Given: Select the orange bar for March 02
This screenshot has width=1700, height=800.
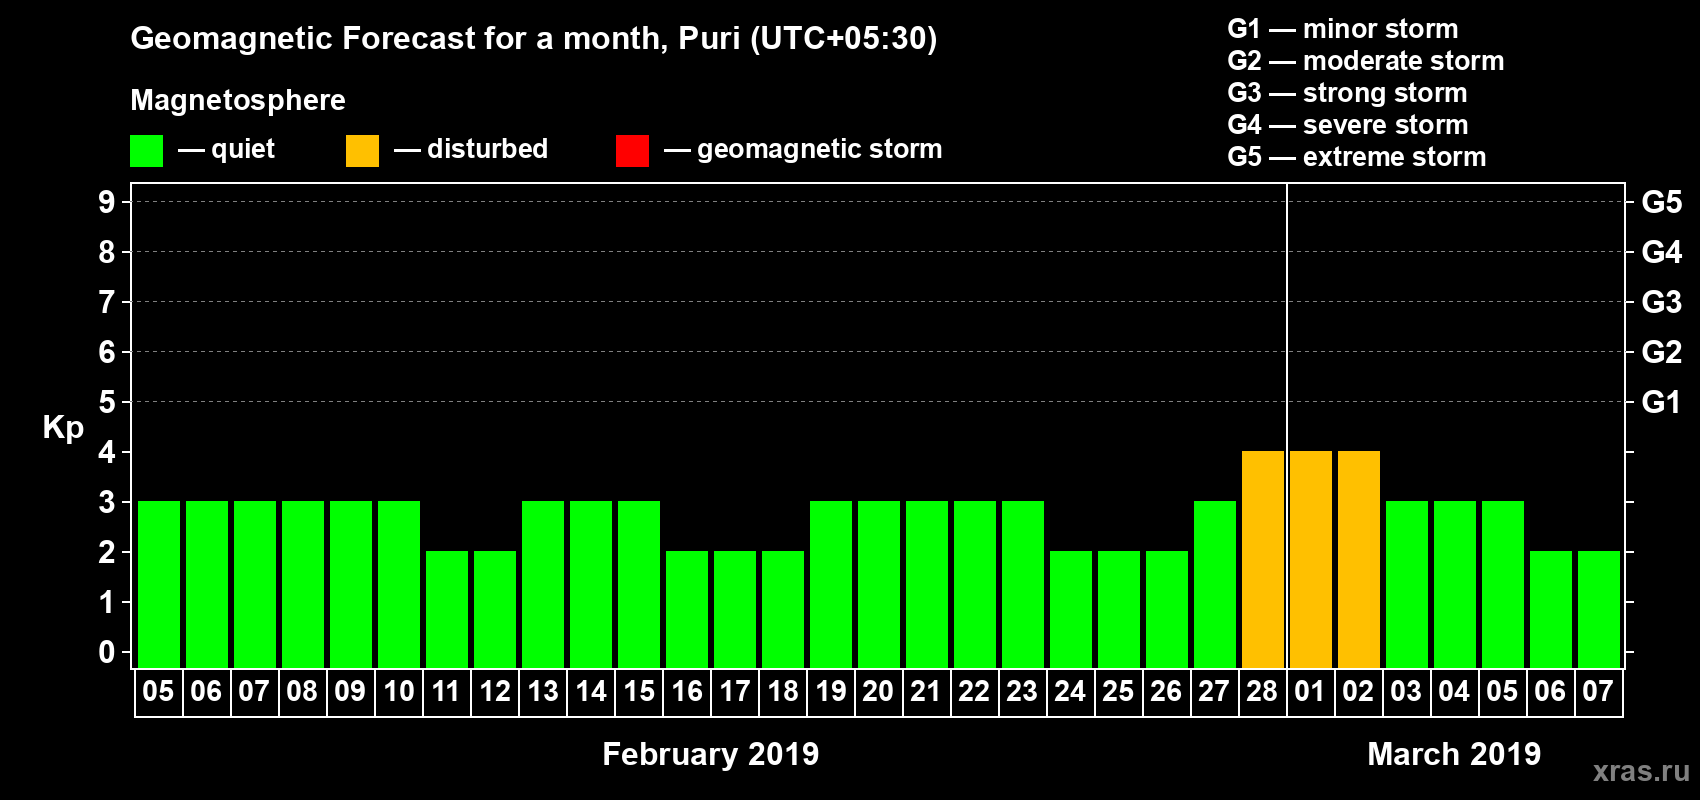Looking at the screenshot, I should [x=1358, y=559].
